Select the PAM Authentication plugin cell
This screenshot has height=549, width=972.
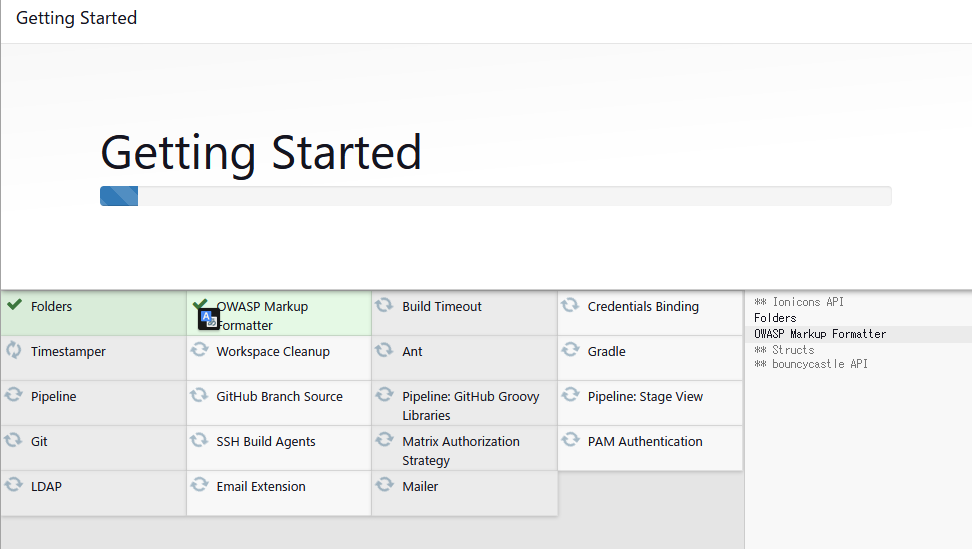tap(650, 448)
